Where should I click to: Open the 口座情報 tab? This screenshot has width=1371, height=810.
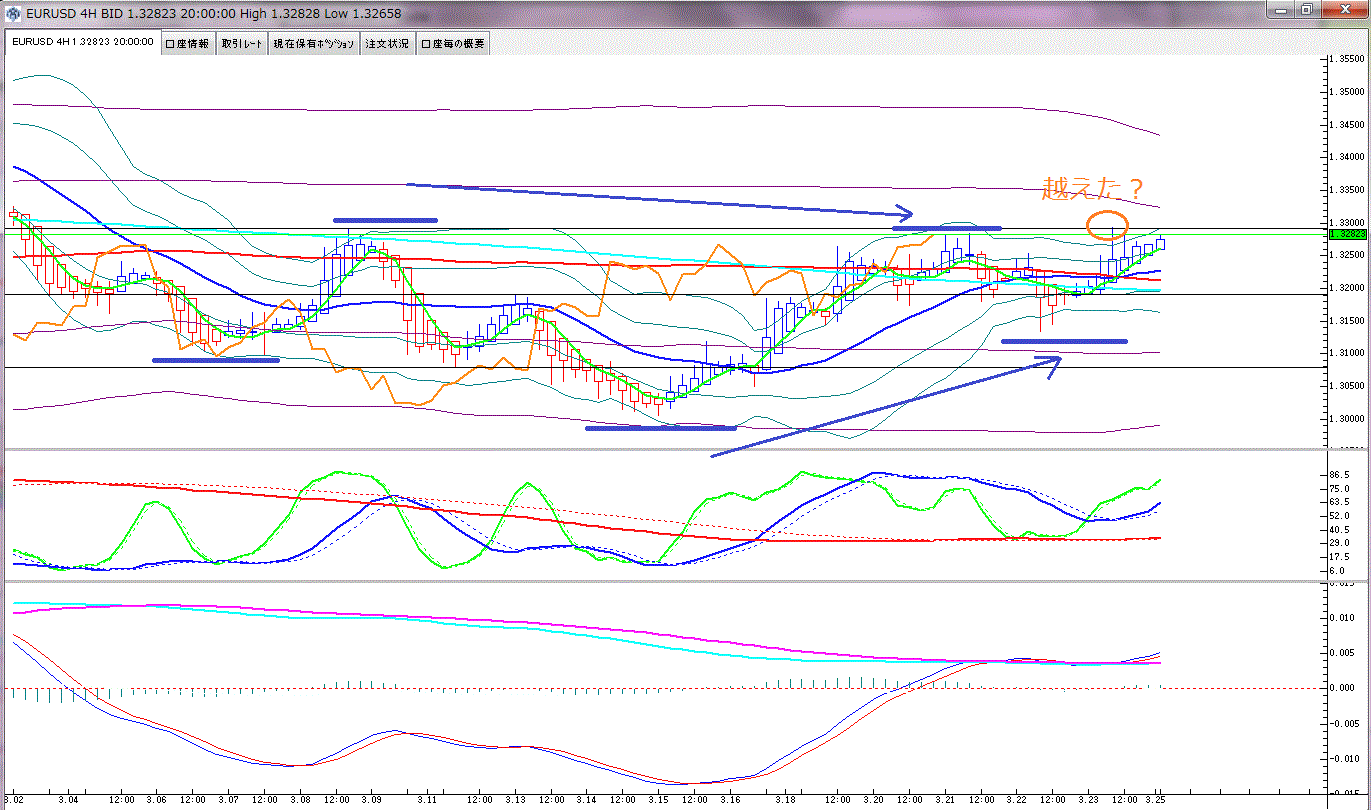click(187, 43)
